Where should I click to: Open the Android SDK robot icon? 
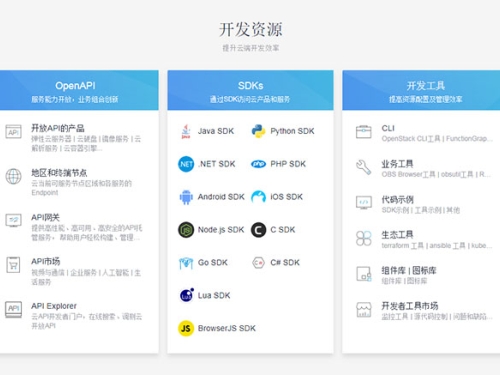click(186, 197)
